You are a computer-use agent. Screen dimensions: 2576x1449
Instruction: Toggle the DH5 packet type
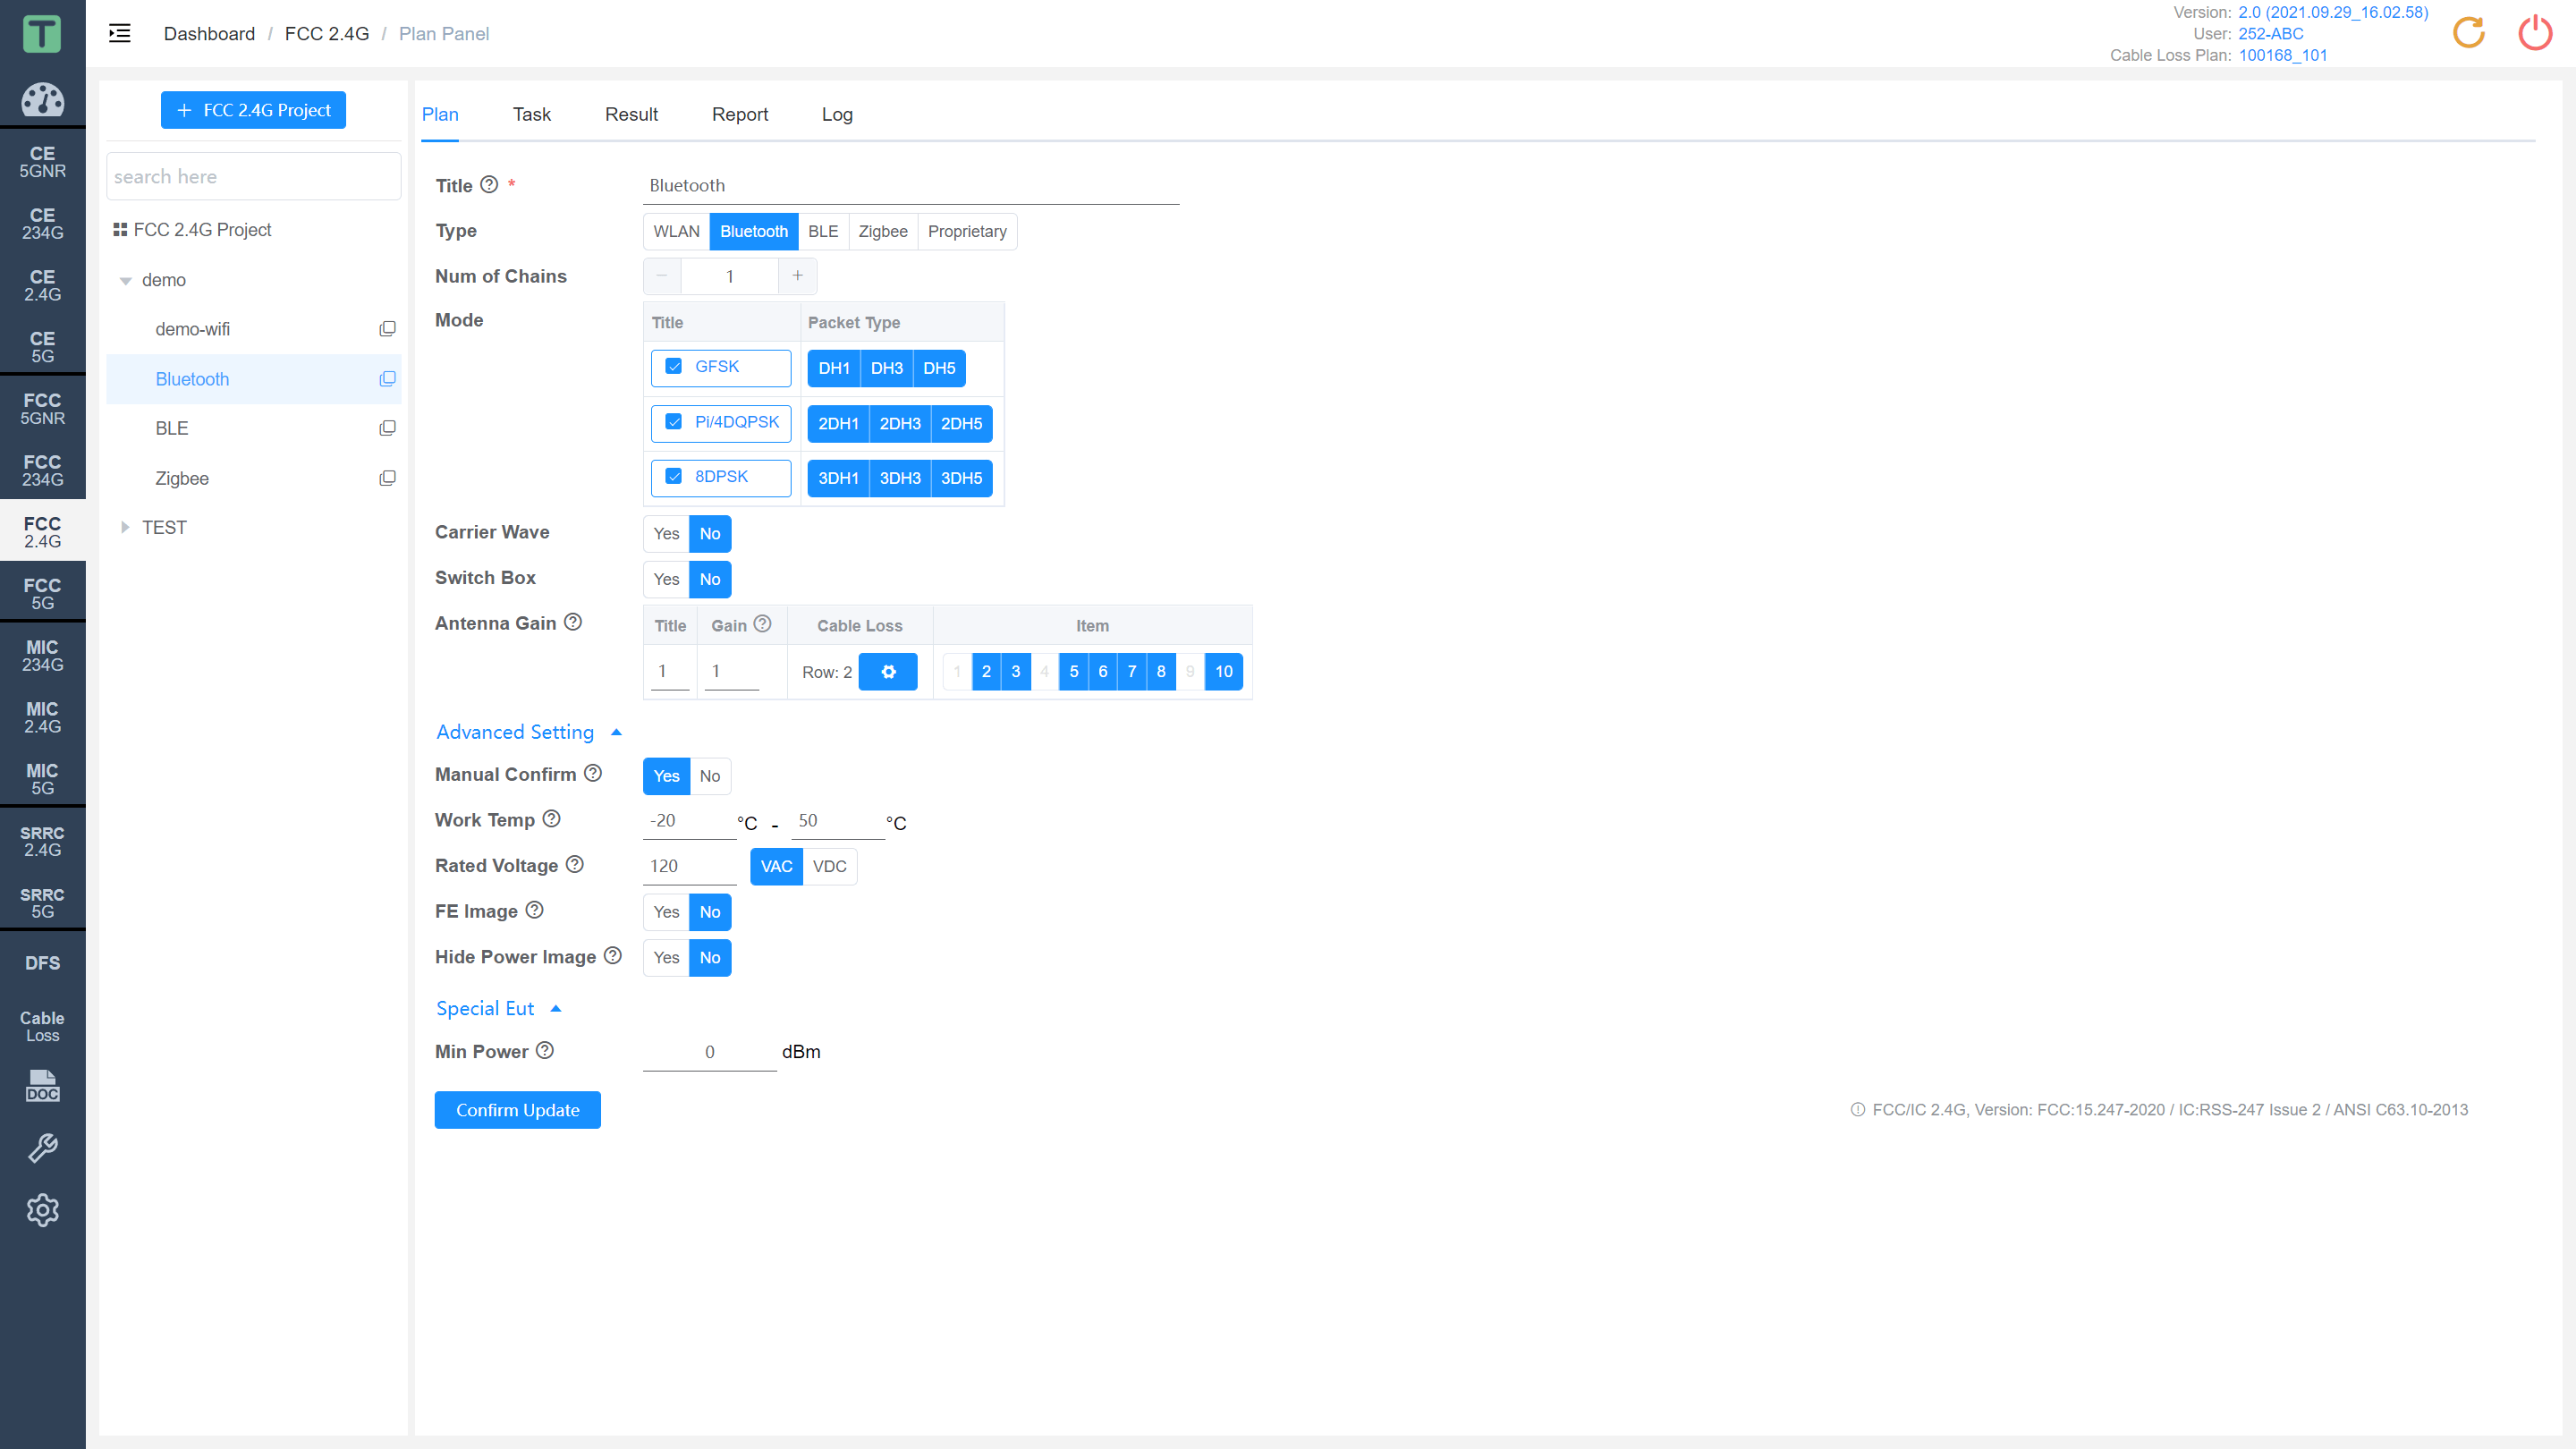[939, 368]
